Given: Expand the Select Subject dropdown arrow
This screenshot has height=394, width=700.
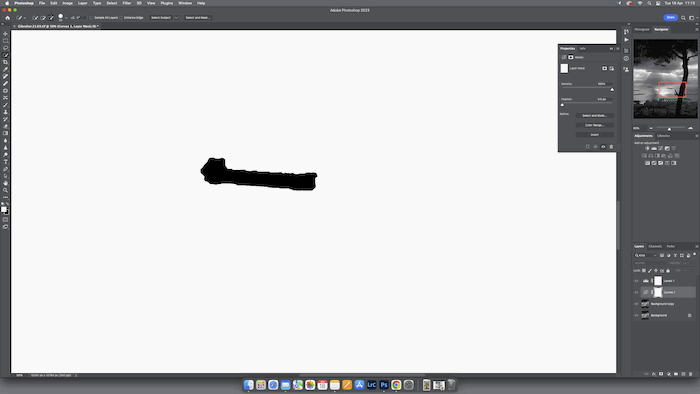Looking at the screenshot, I should [176, 18].
